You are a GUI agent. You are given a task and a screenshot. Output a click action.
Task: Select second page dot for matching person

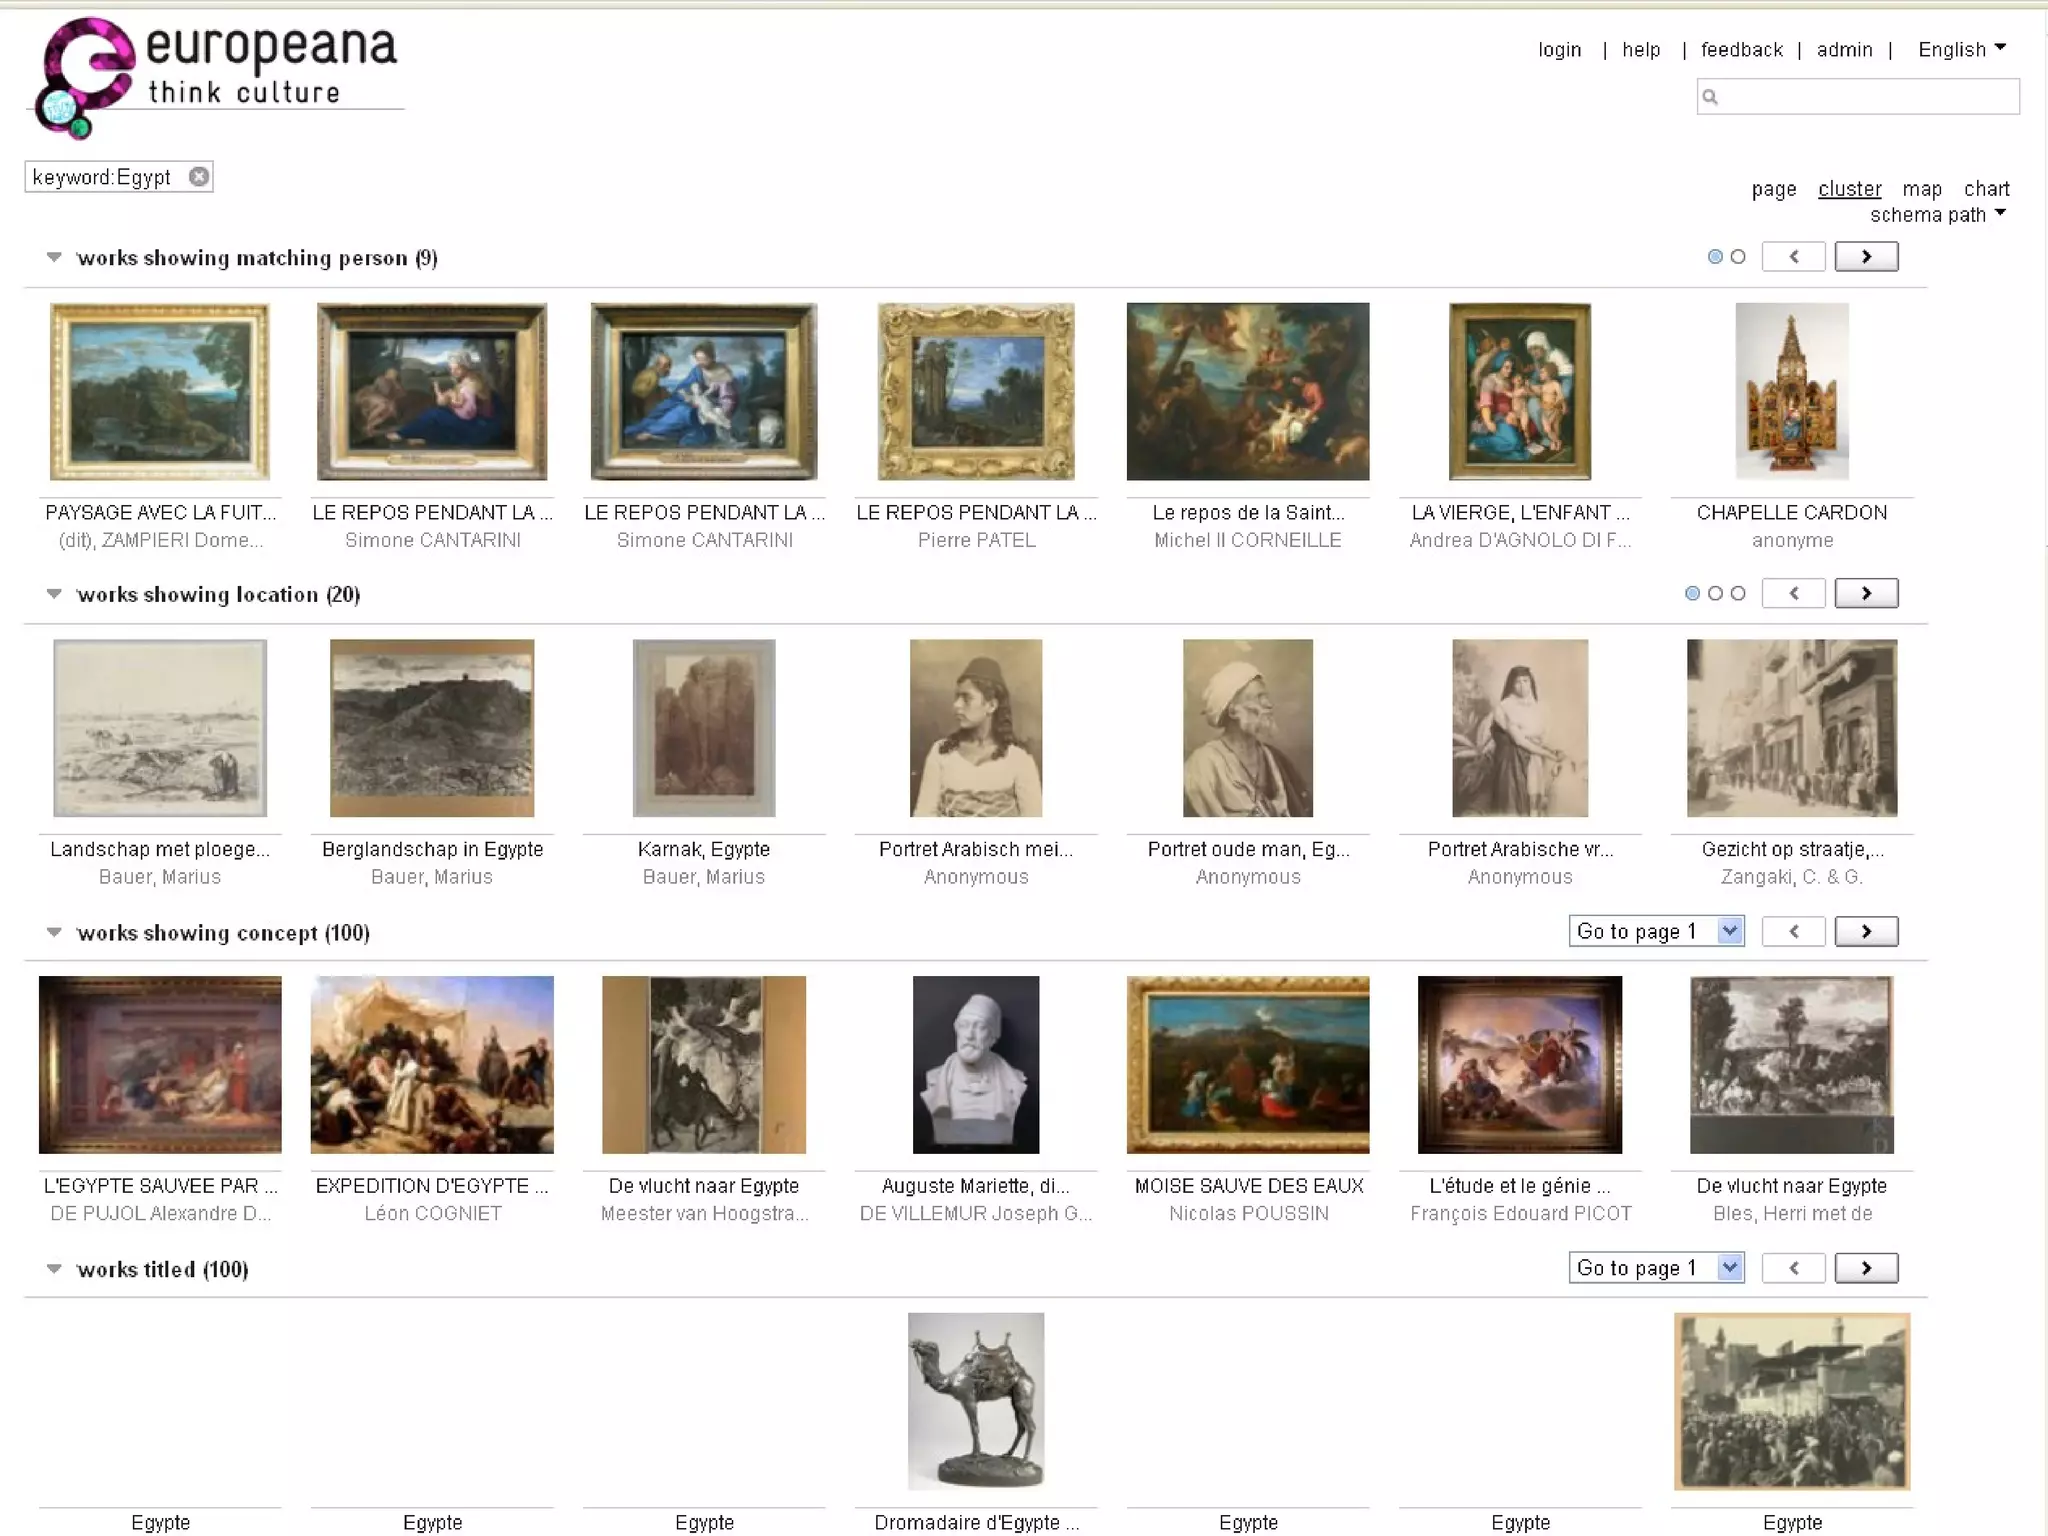[1738, 257]
